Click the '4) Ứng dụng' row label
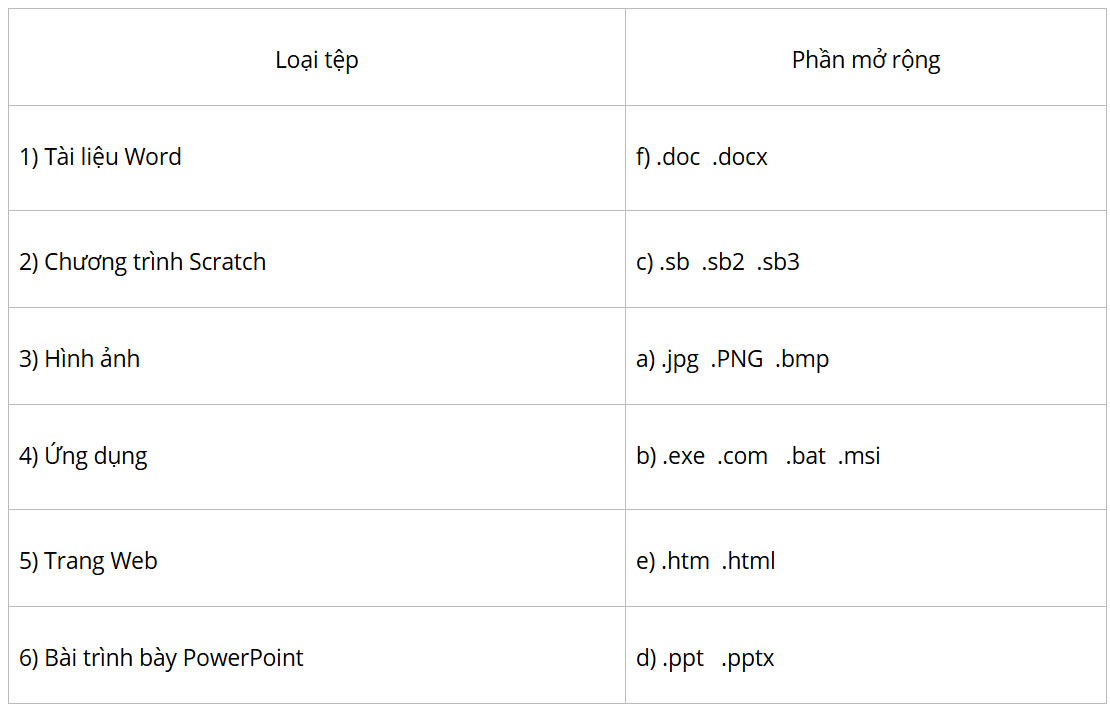 pos(83,455)
